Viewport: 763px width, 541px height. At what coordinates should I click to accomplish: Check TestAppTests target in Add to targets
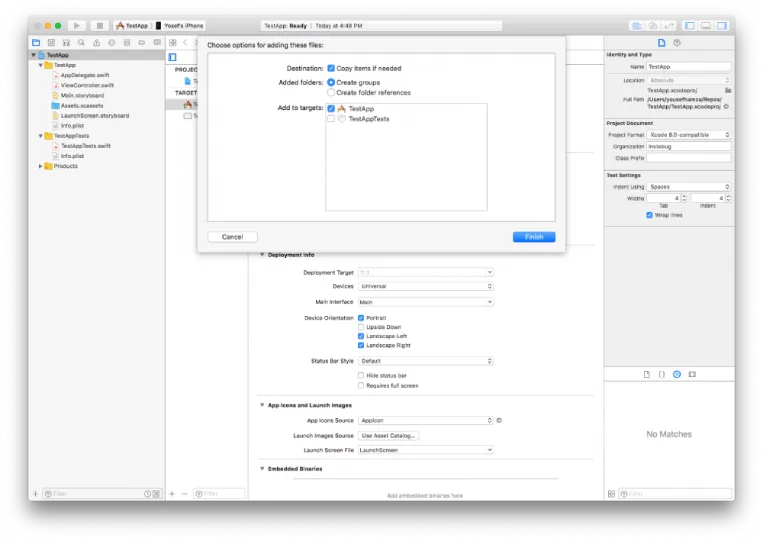pos(331,119)
